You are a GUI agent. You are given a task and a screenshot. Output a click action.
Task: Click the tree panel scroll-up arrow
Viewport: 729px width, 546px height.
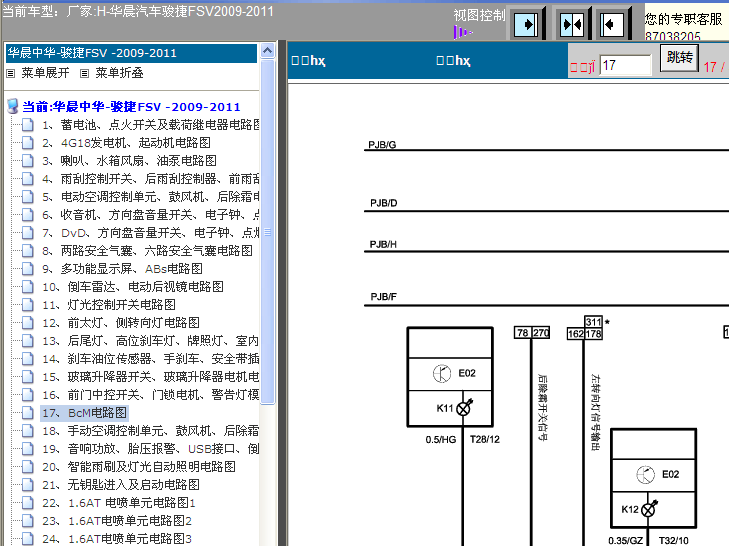[267, 50]
